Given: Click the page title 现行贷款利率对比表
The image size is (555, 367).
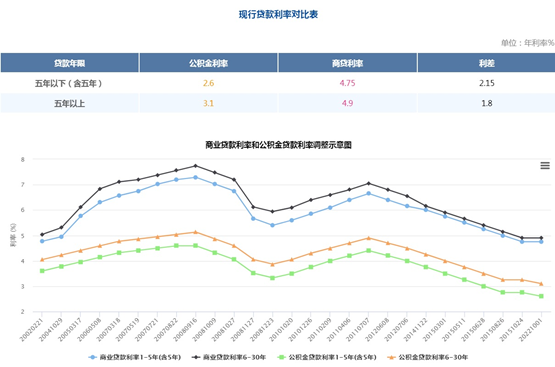Looking at the screenshot, I should click(278, 15).
